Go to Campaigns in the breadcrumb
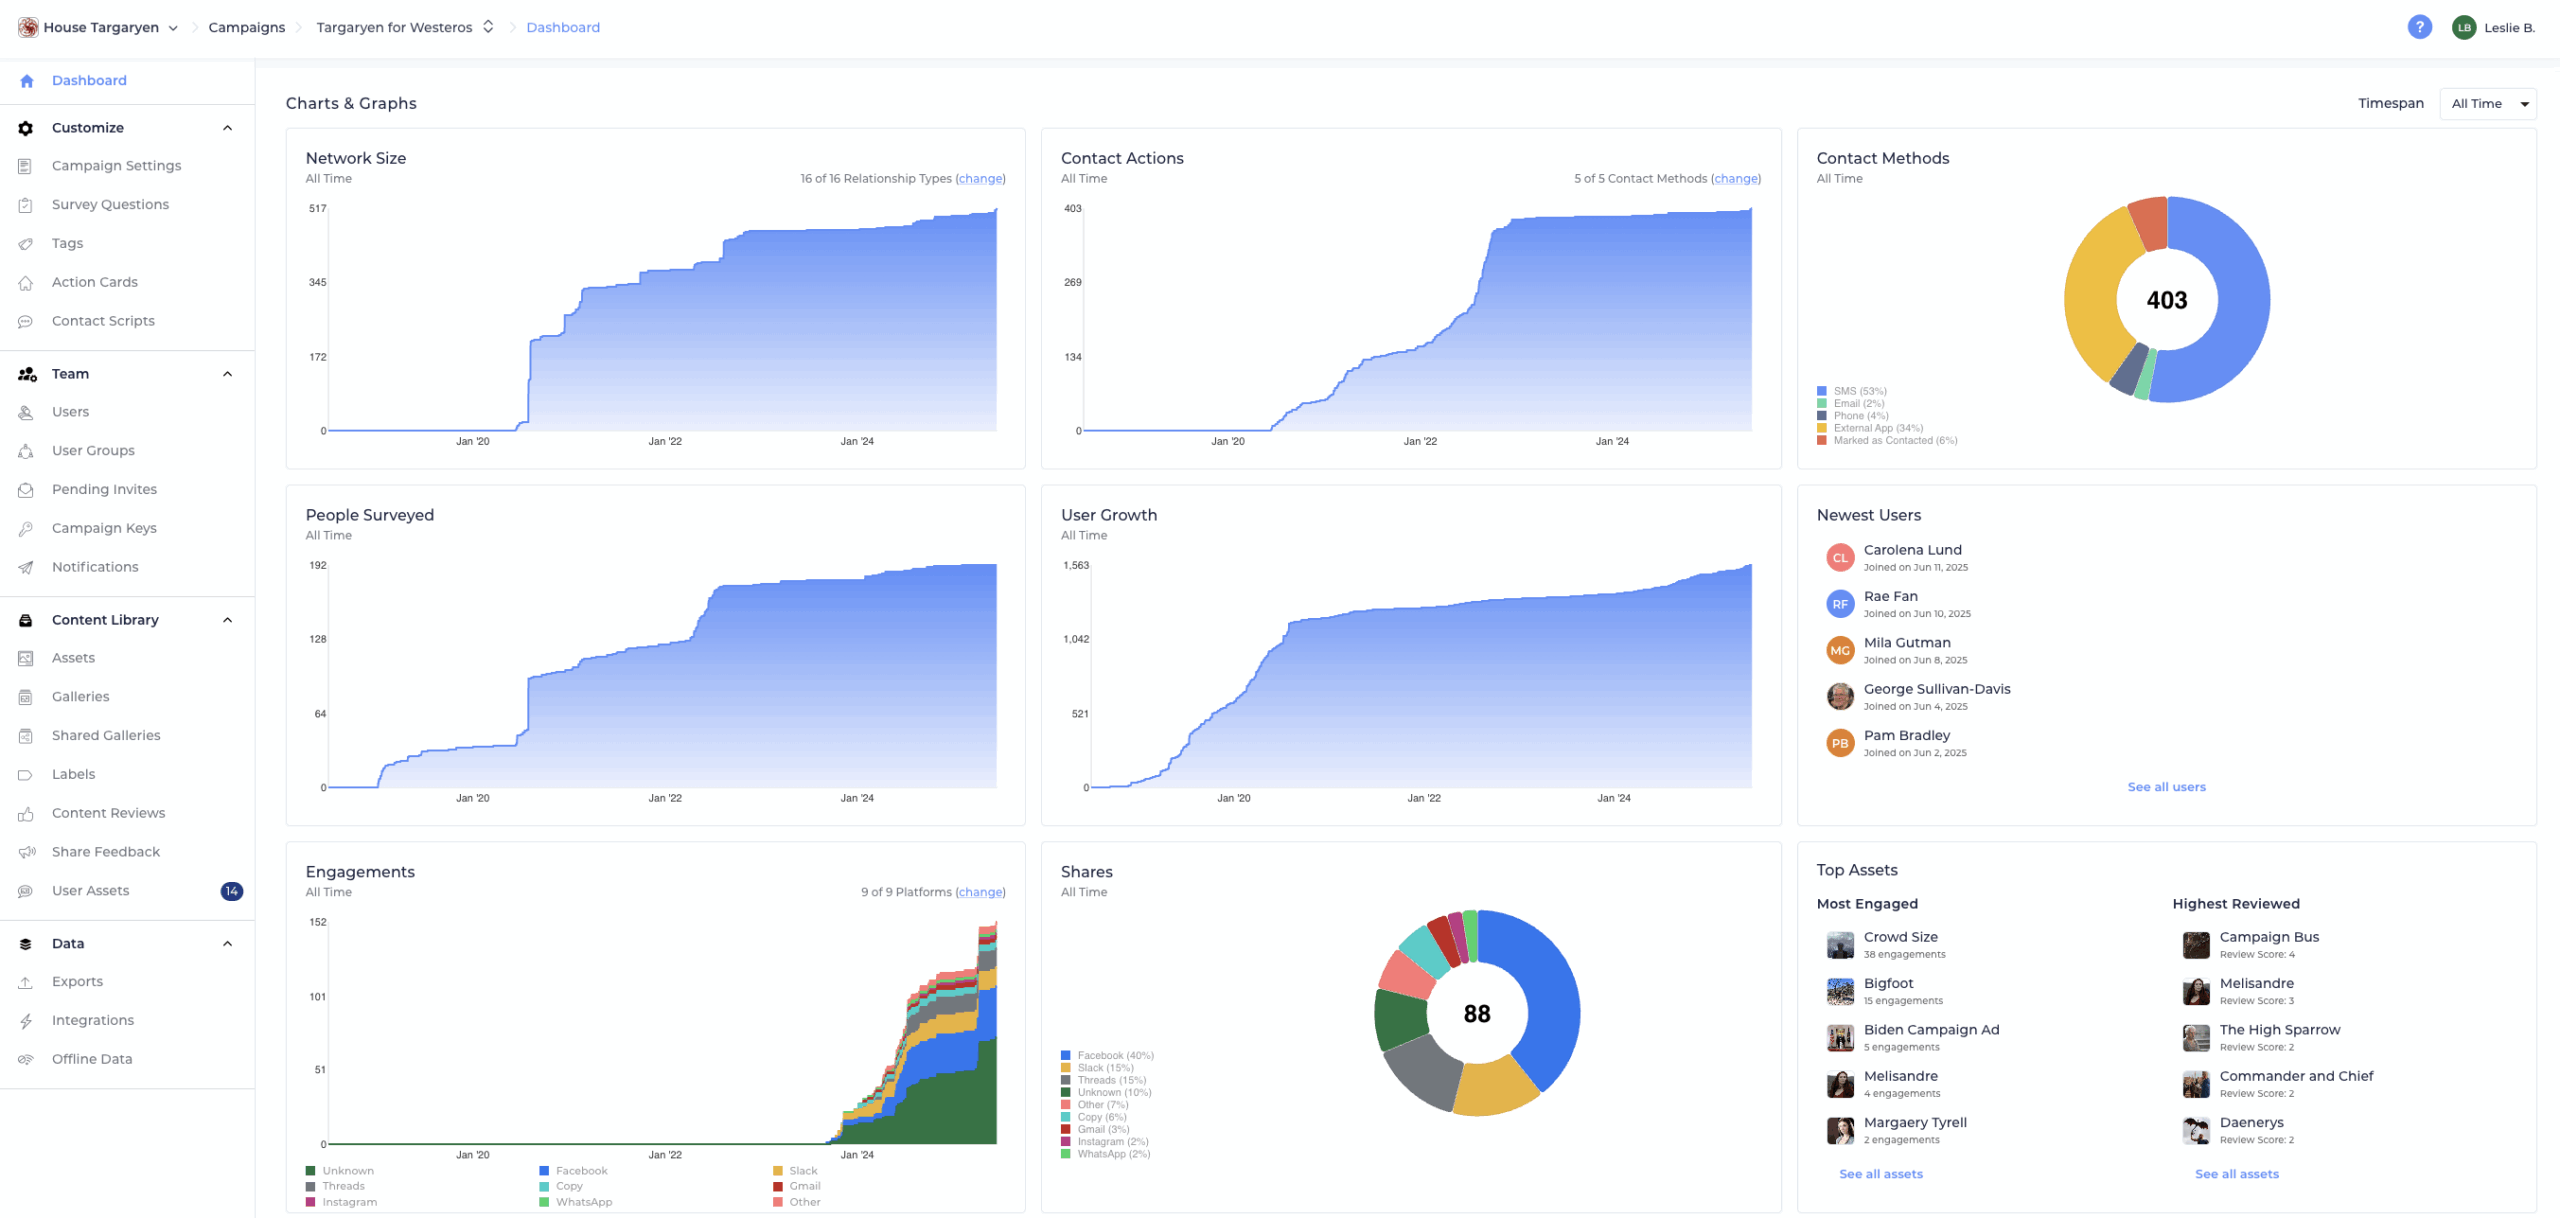This screenshot has height=1218, width=2560. coord(247,27)
